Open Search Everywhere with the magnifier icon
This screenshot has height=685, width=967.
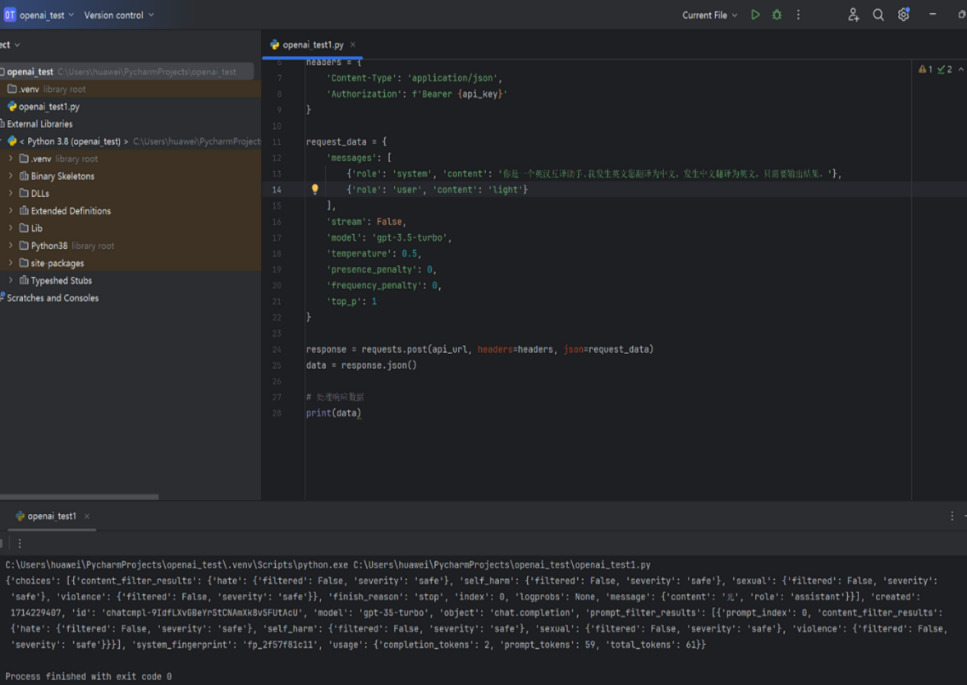(878, 15)
